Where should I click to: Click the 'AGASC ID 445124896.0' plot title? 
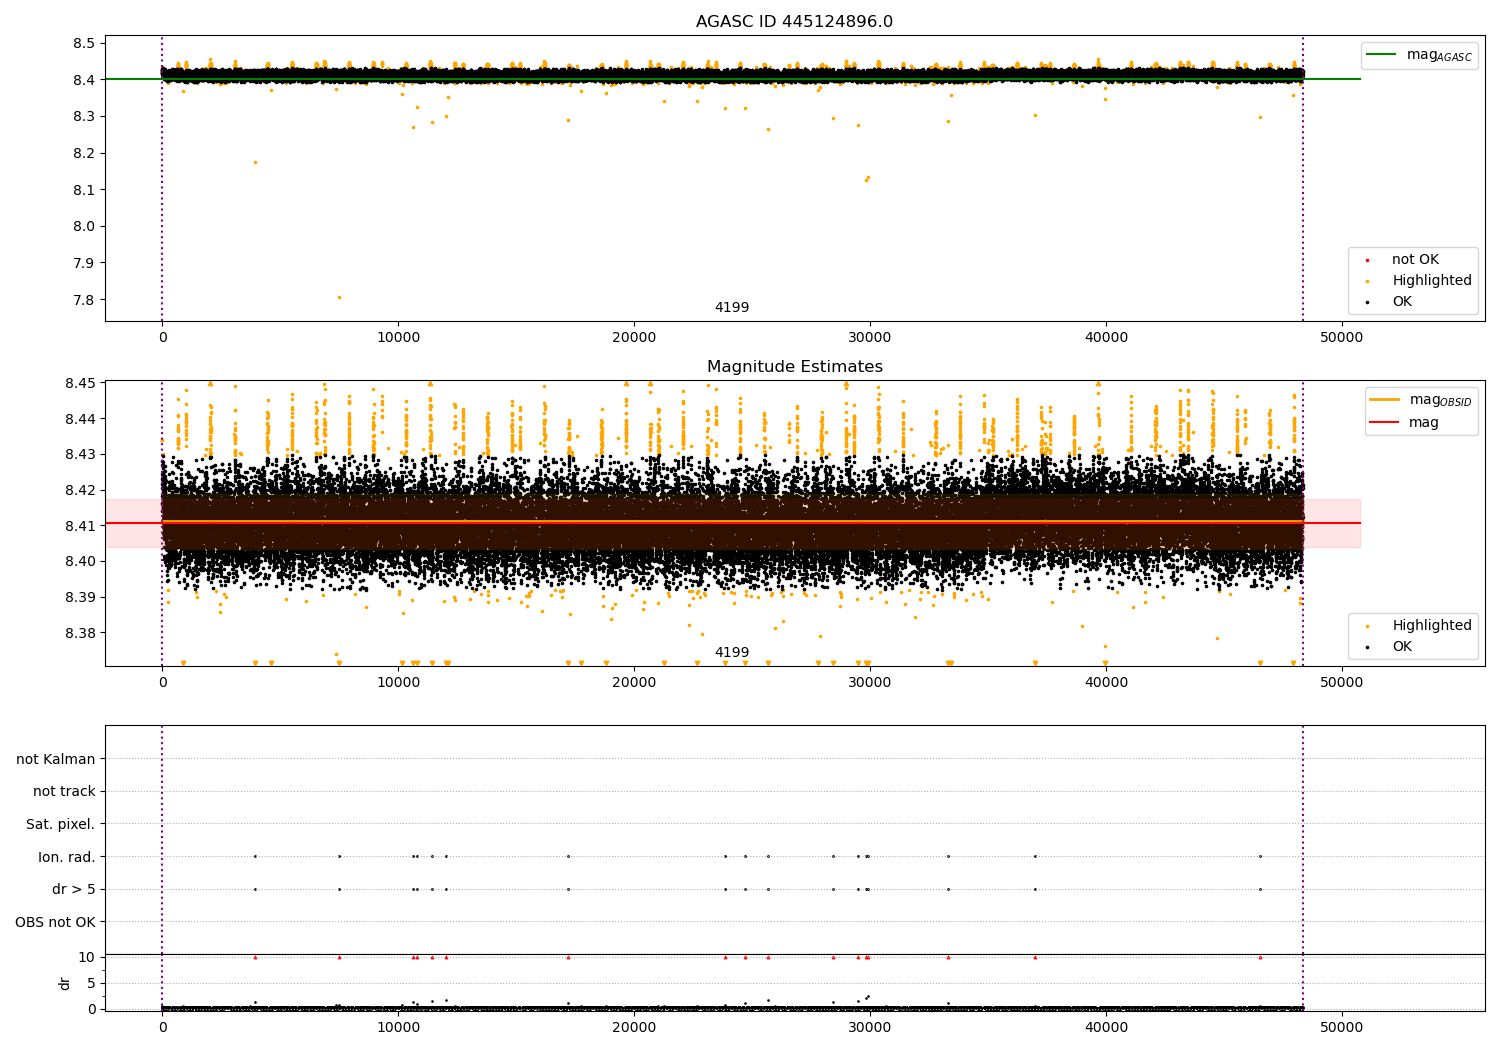(794, 22)
